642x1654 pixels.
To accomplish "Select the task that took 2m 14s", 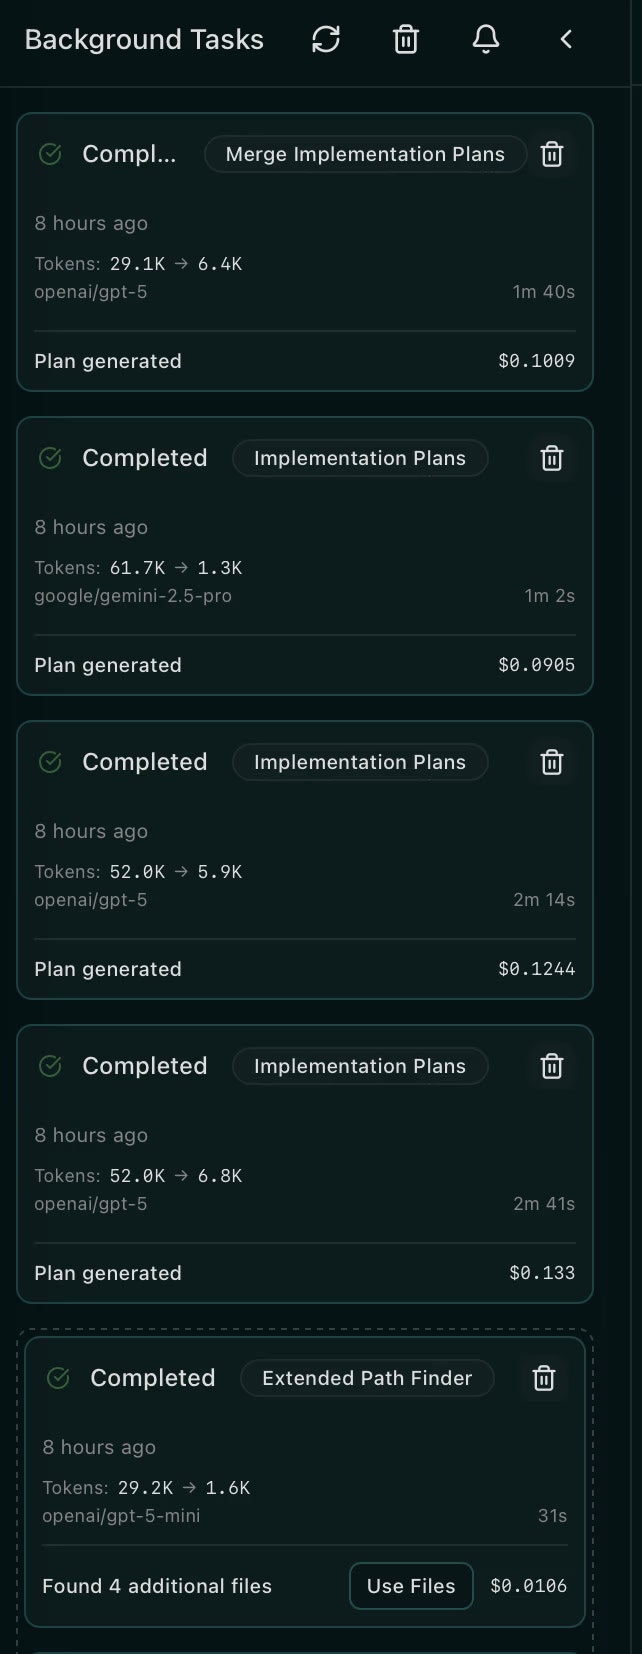I will [305, 860].
